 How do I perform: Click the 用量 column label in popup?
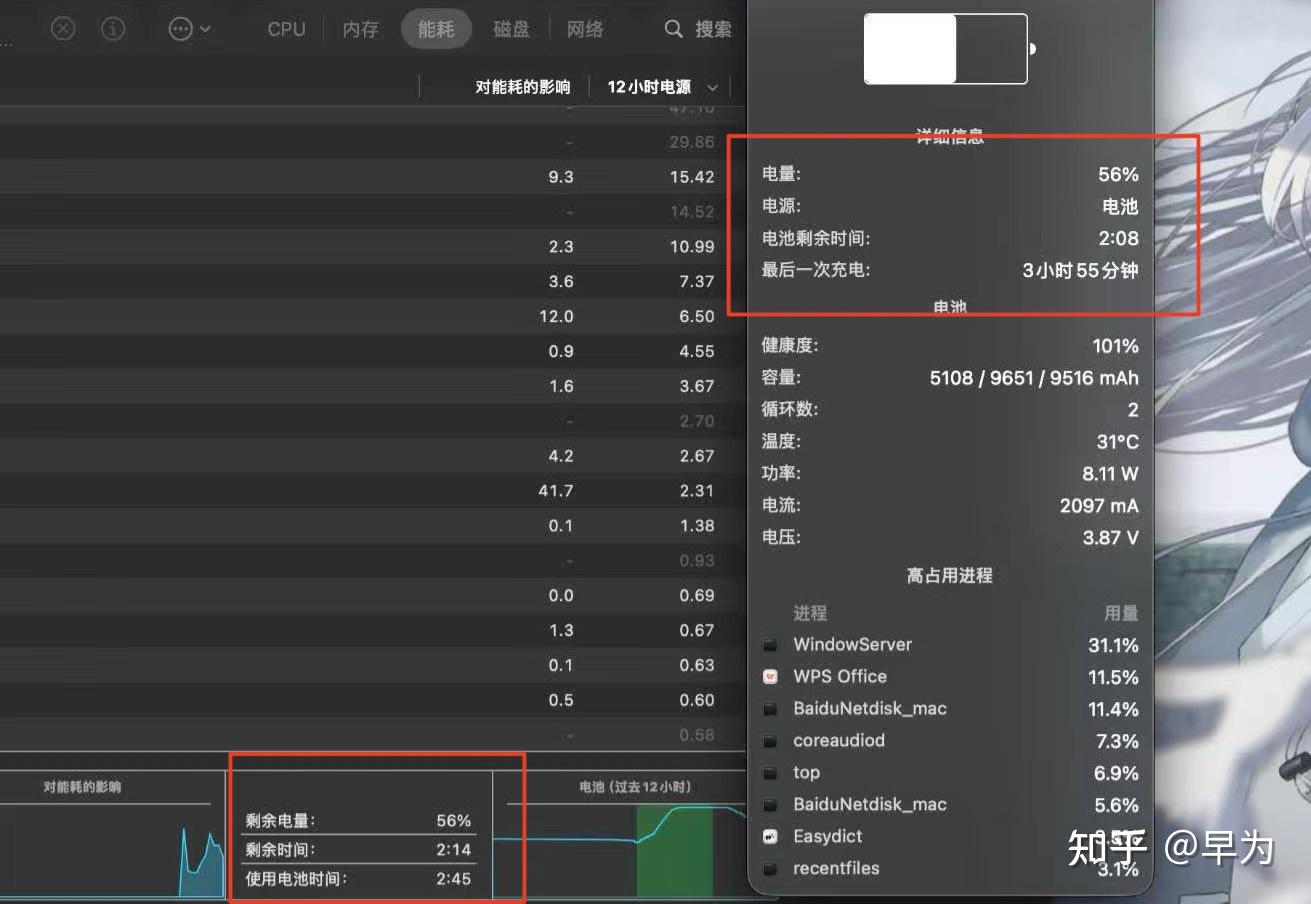click(1122, 613)
